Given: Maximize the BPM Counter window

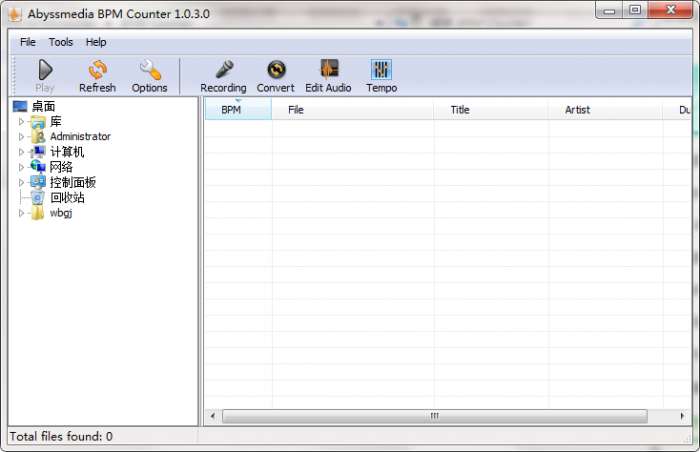Looking at the screenshot, I should pyautogui.click(x=635, y=10).
